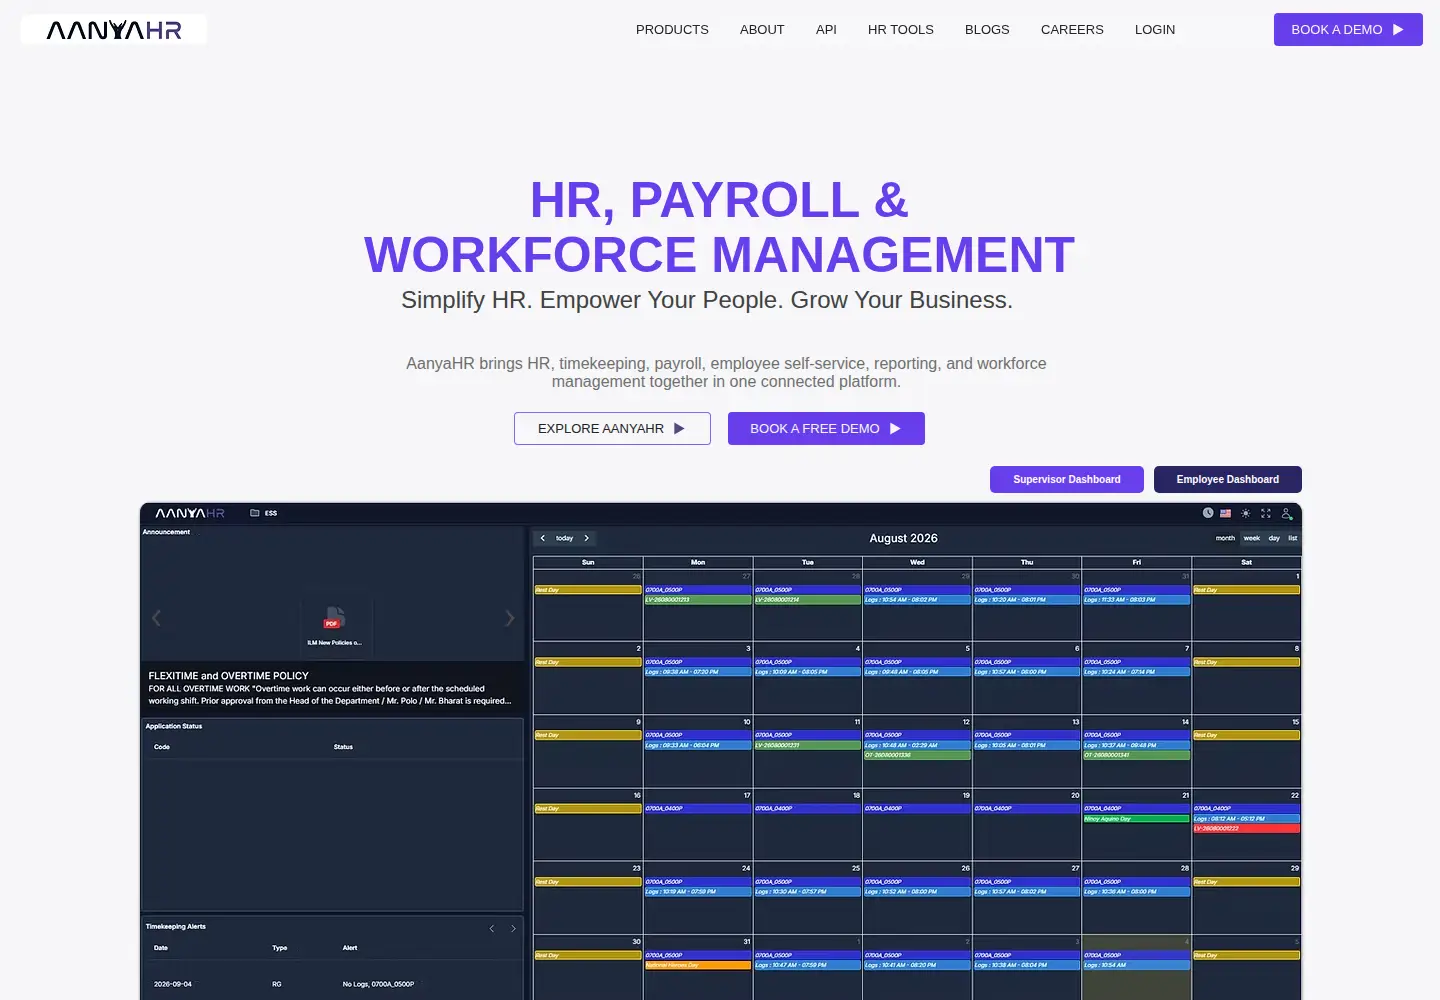Show next Timekeeping Alerts page
The image size is (1440, 1000).
click(514, 929)
